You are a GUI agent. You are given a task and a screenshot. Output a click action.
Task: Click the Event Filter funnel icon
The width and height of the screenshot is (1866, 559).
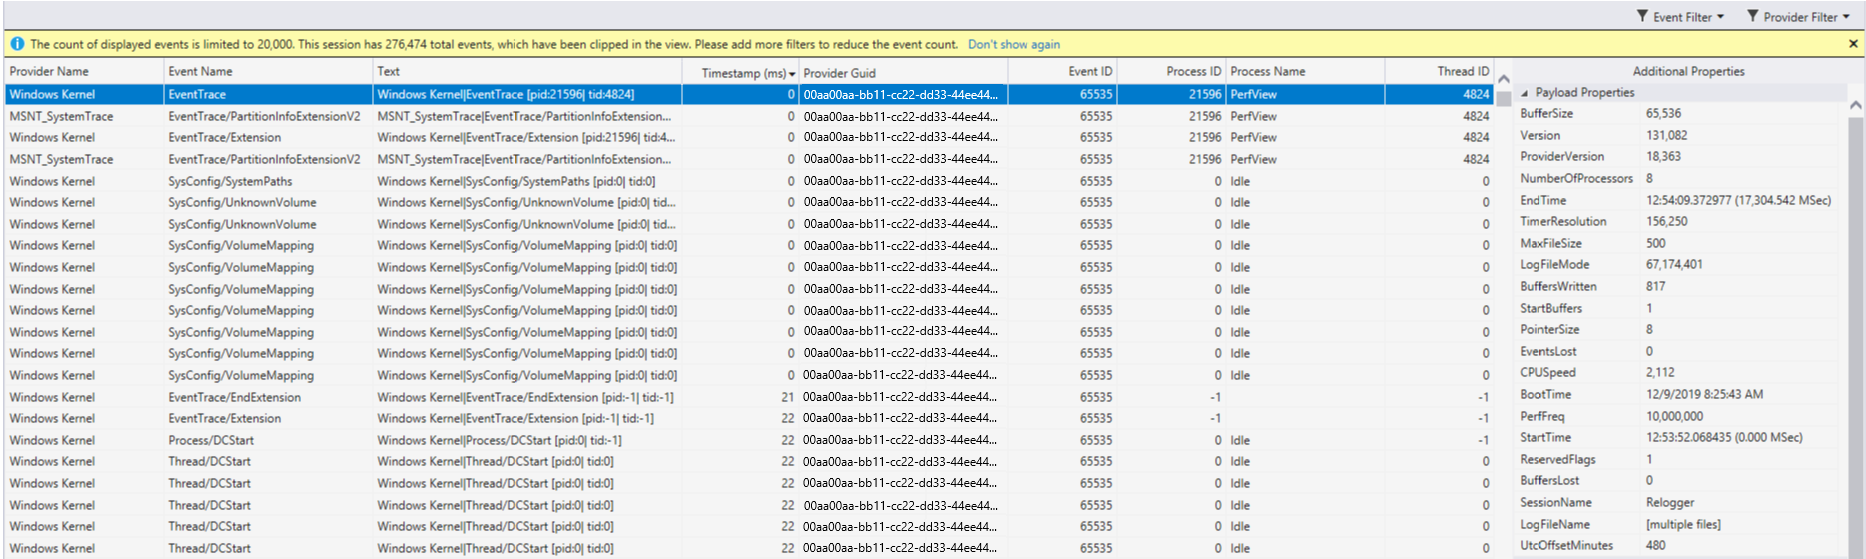click(x=1642, y=16)
